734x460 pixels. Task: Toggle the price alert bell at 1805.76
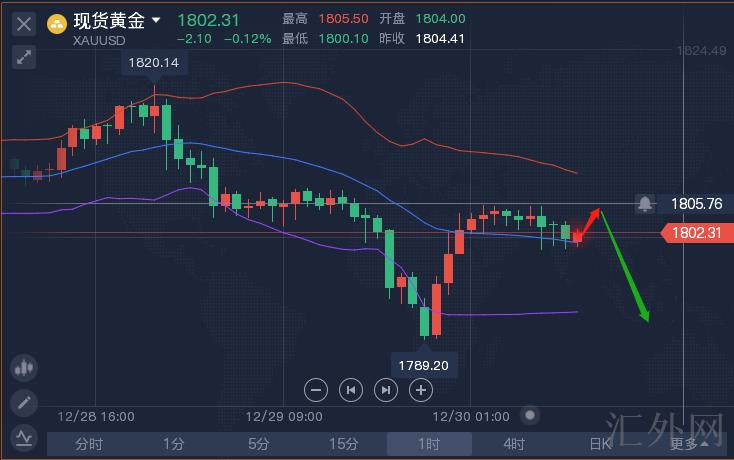645,204
